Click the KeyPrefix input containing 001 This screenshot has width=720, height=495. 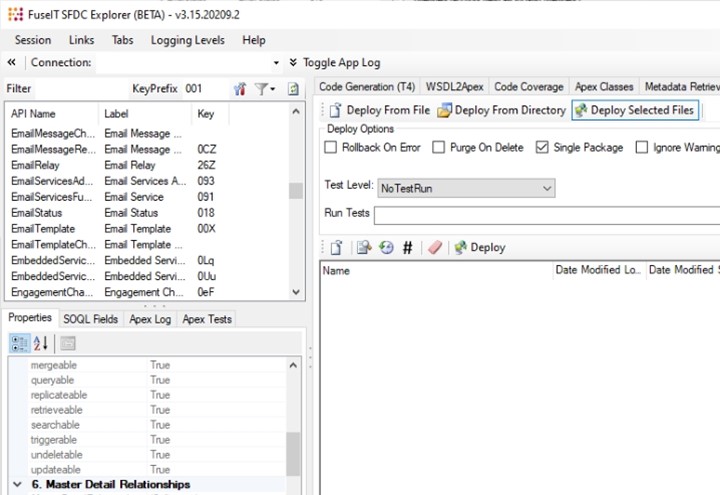[x=205, y=89]
